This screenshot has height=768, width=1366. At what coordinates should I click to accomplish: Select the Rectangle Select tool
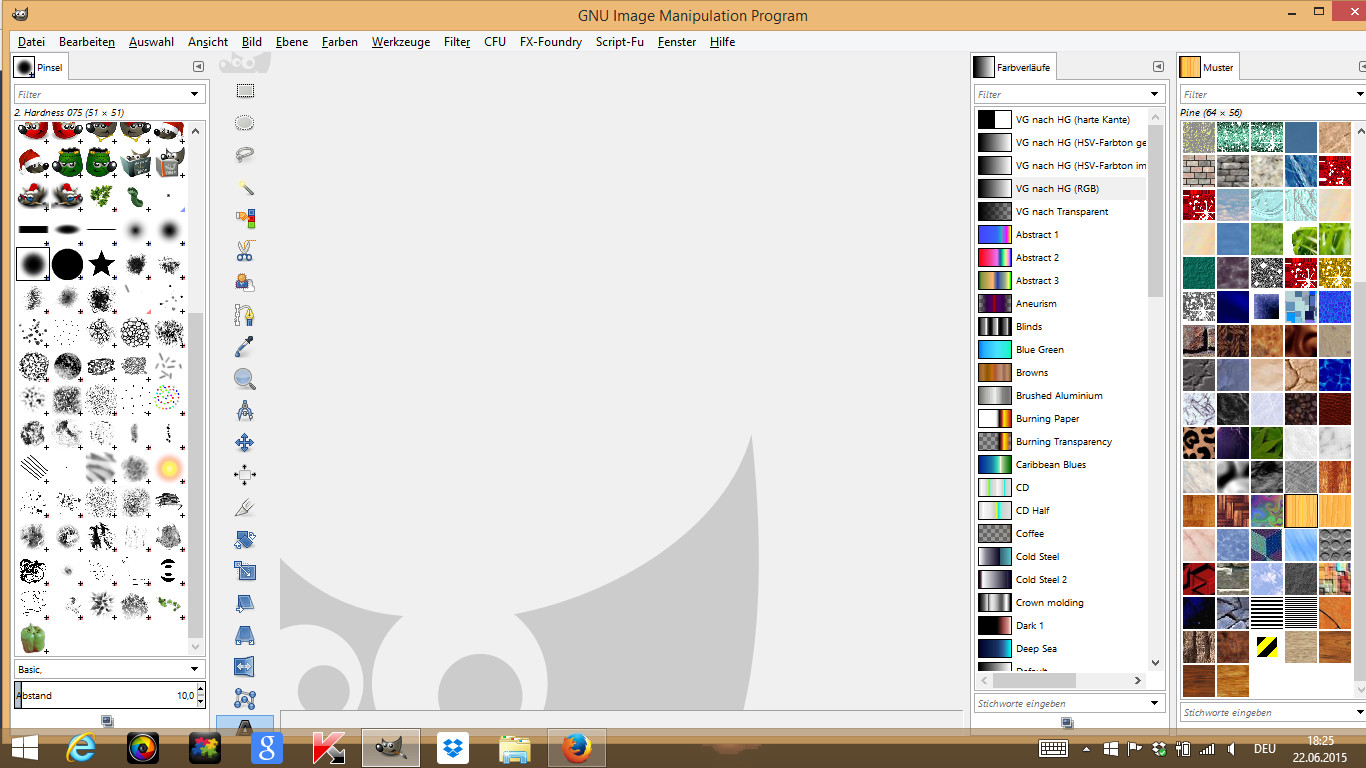pos(245,91)
